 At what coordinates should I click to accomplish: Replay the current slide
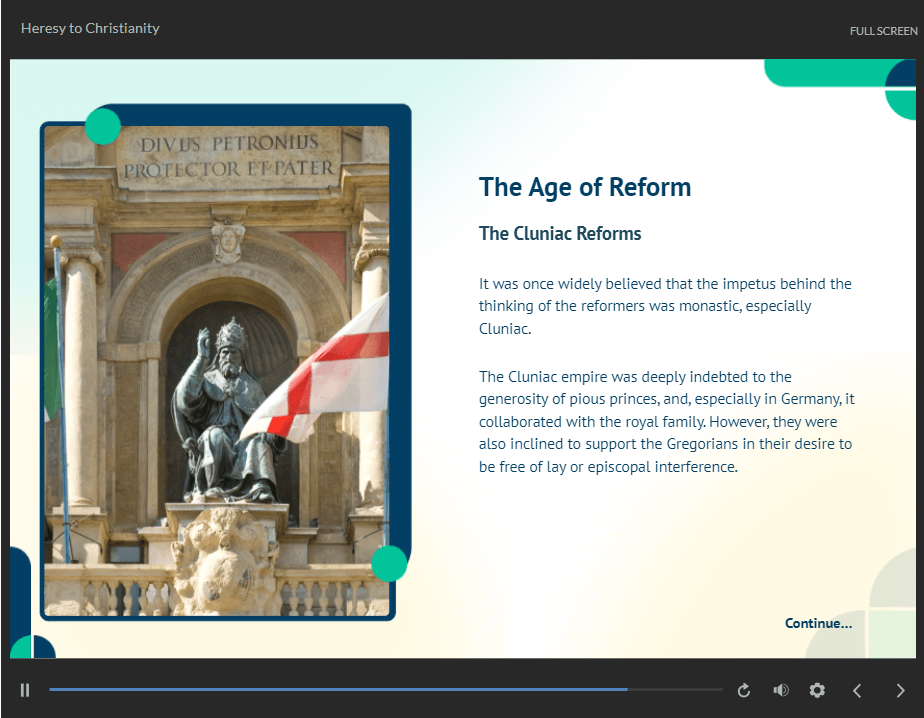coord(744,690)
